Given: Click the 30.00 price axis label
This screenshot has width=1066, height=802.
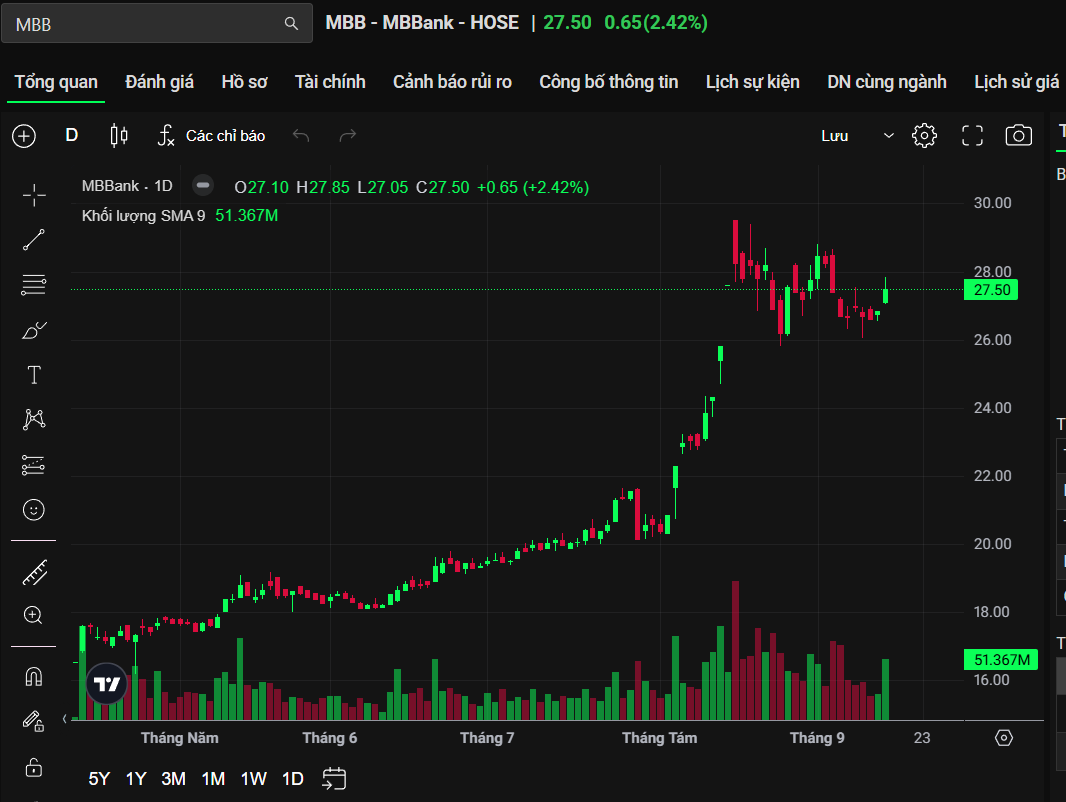Looking at the screenshot, I should point(993,203).
